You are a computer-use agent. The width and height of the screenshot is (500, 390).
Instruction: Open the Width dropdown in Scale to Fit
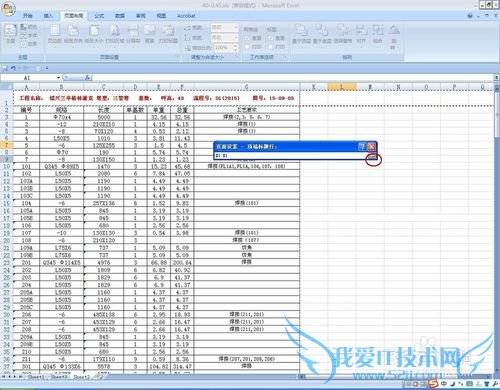click(x=236, y=28)
